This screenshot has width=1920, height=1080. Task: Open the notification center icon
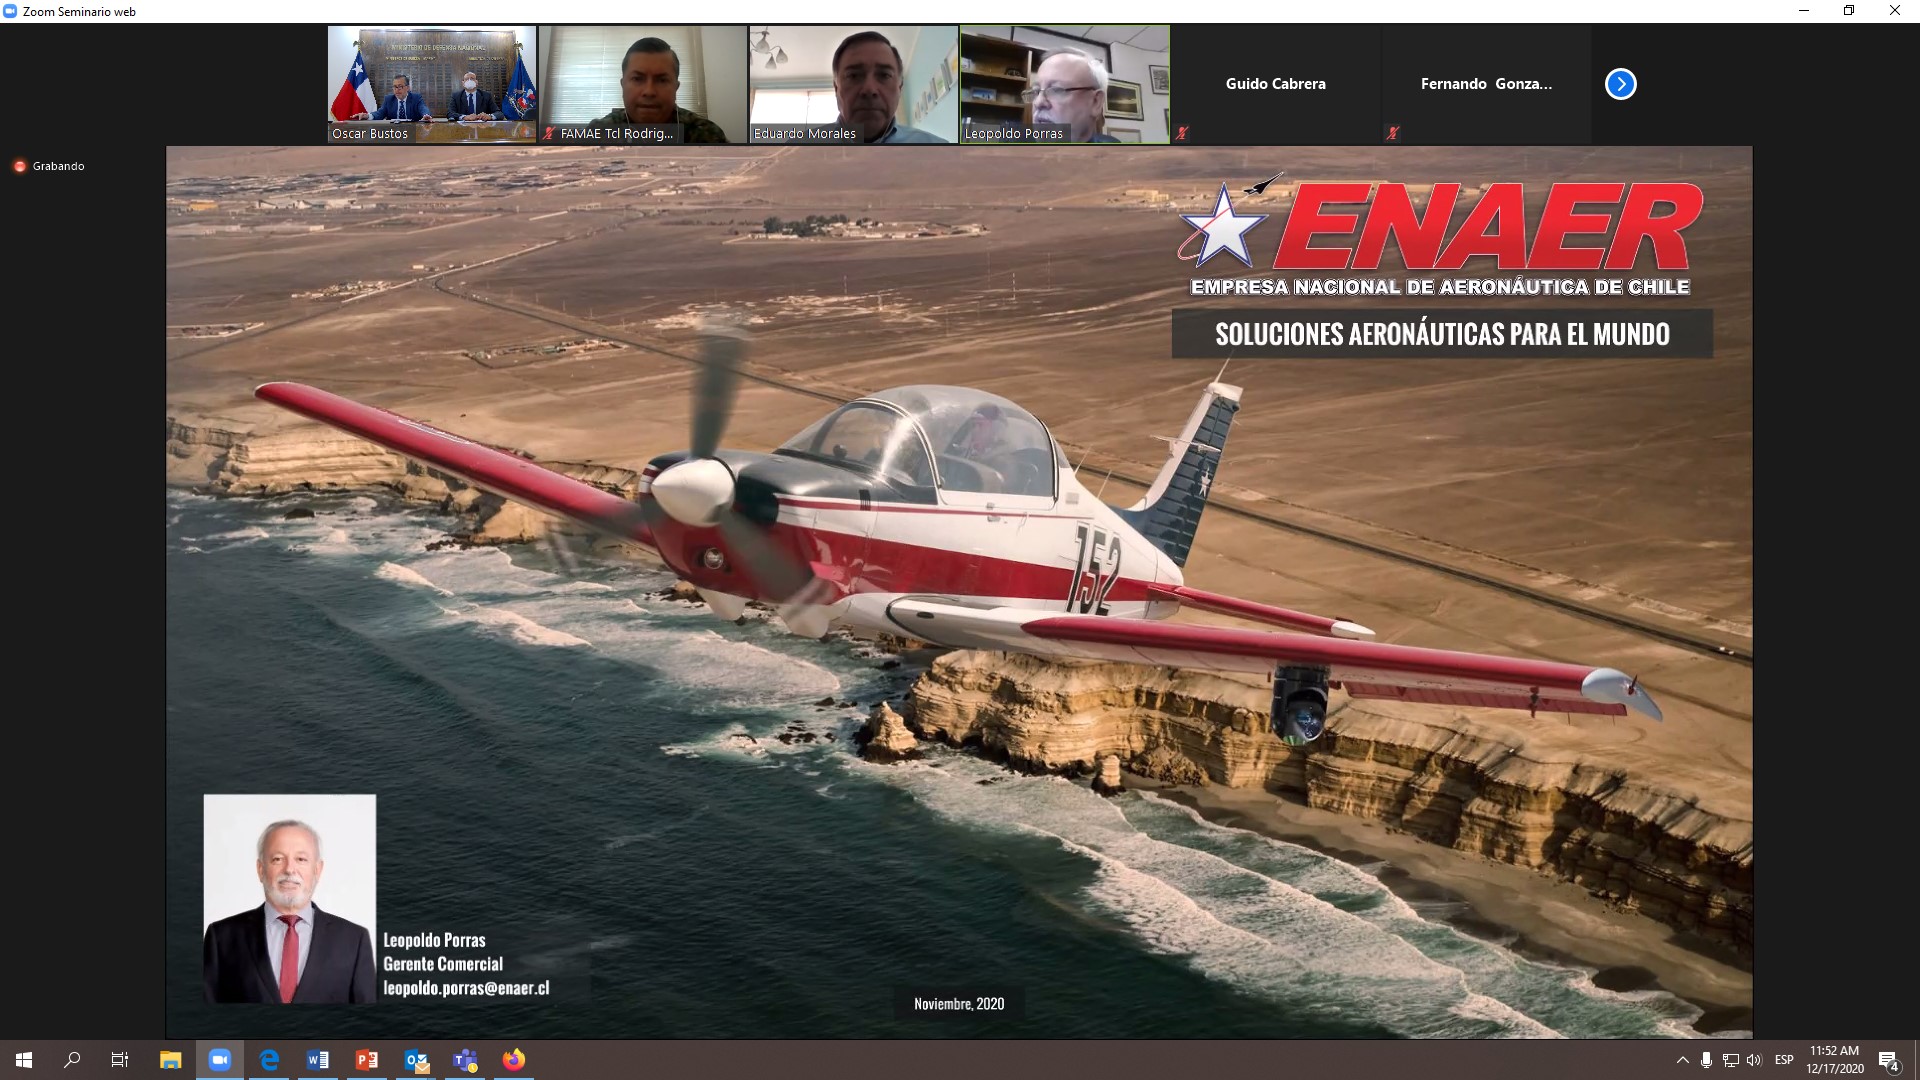click(1889, 1060)
